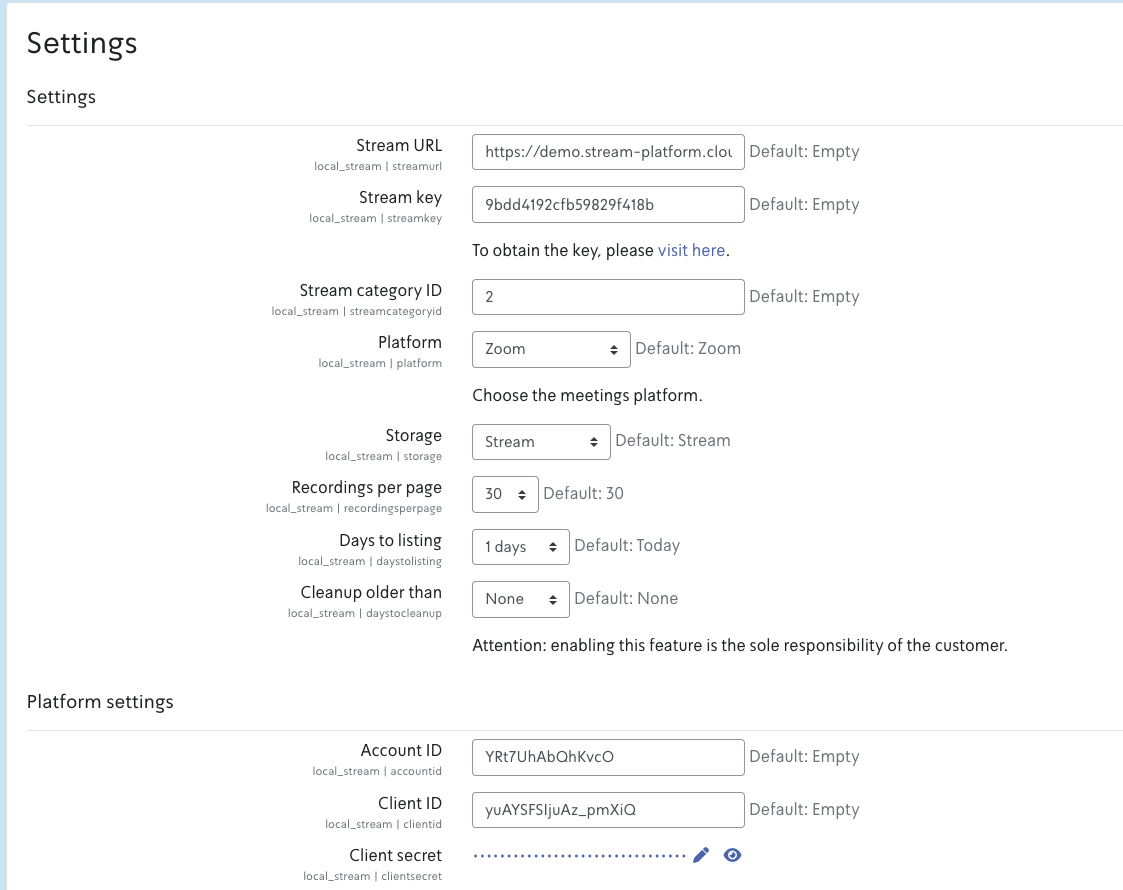The image size is (1123, 890).
Task: Click the Client ID input field
Action: coord(607,809)
